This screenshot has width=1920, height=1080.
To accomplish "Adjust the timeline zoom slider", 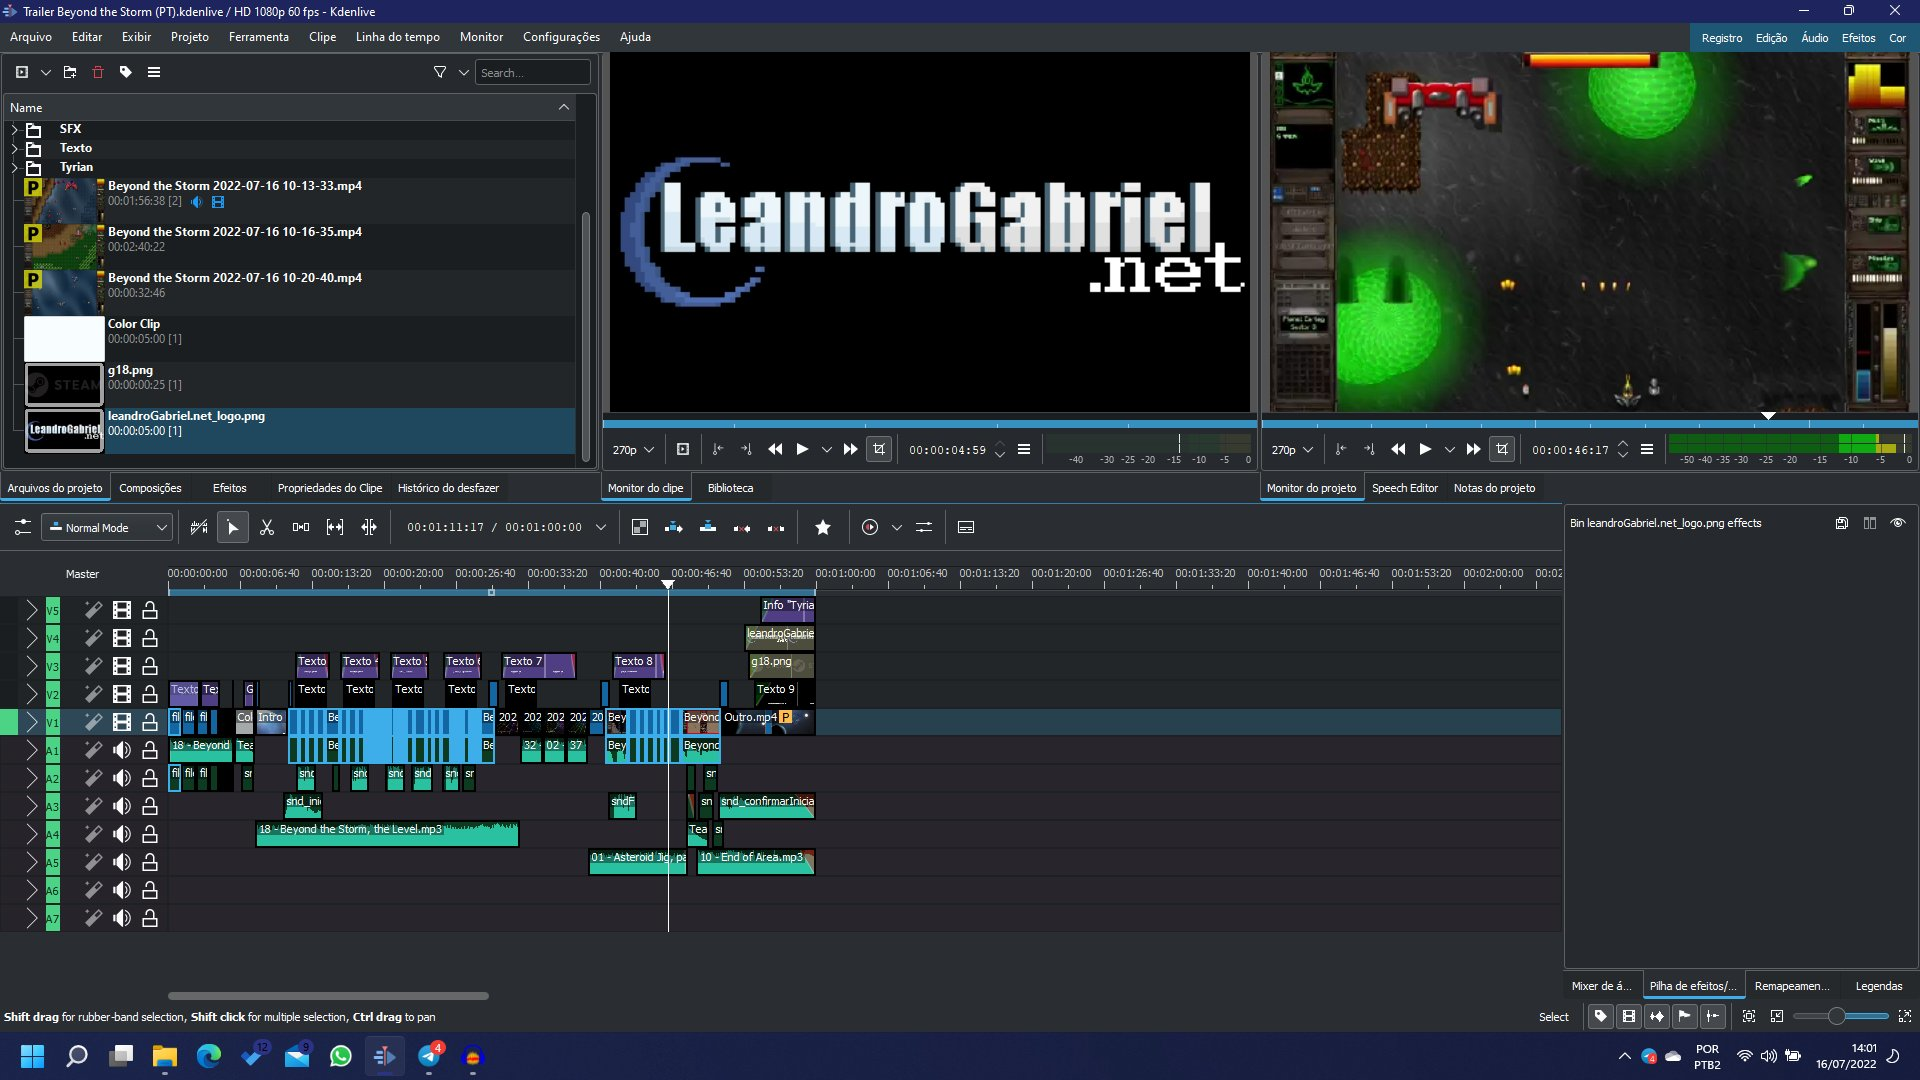I will [1836, 1016].
